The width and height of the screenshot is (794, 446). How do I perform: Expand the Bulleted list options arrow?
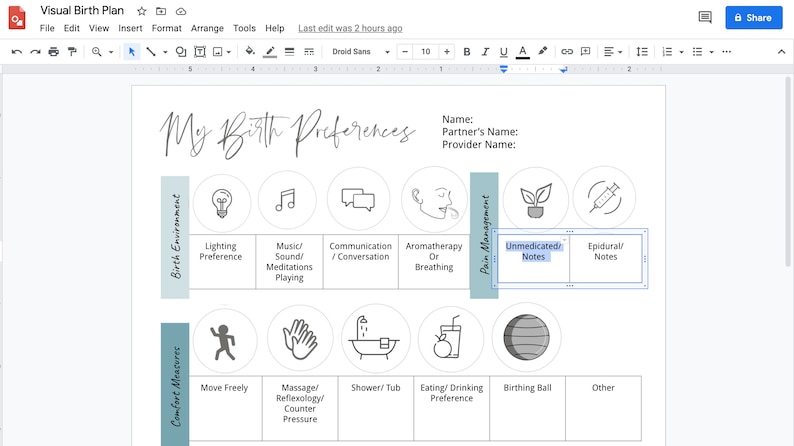tap(711, 52)
